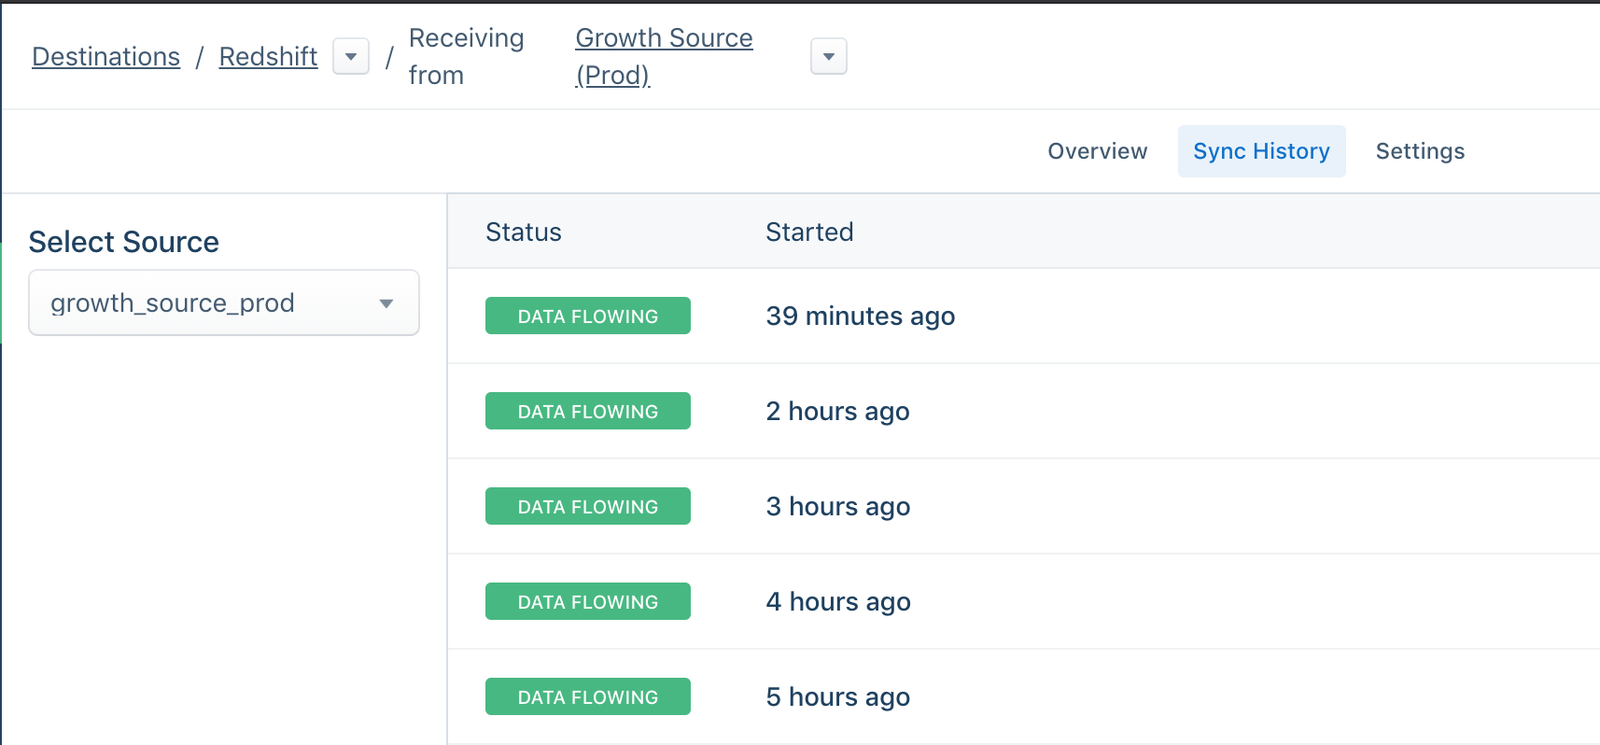This screenshot has width=1600, height=745.
Task: Open the Growth Source (Prod) link
Action: point(663,56)
